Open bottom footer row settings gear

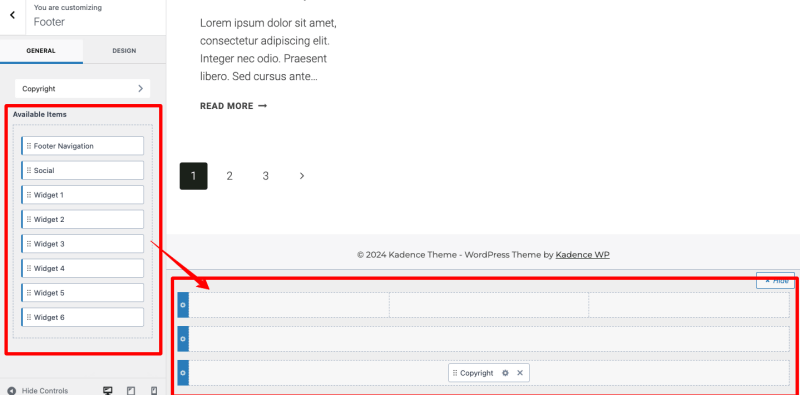tap(183, 373)
